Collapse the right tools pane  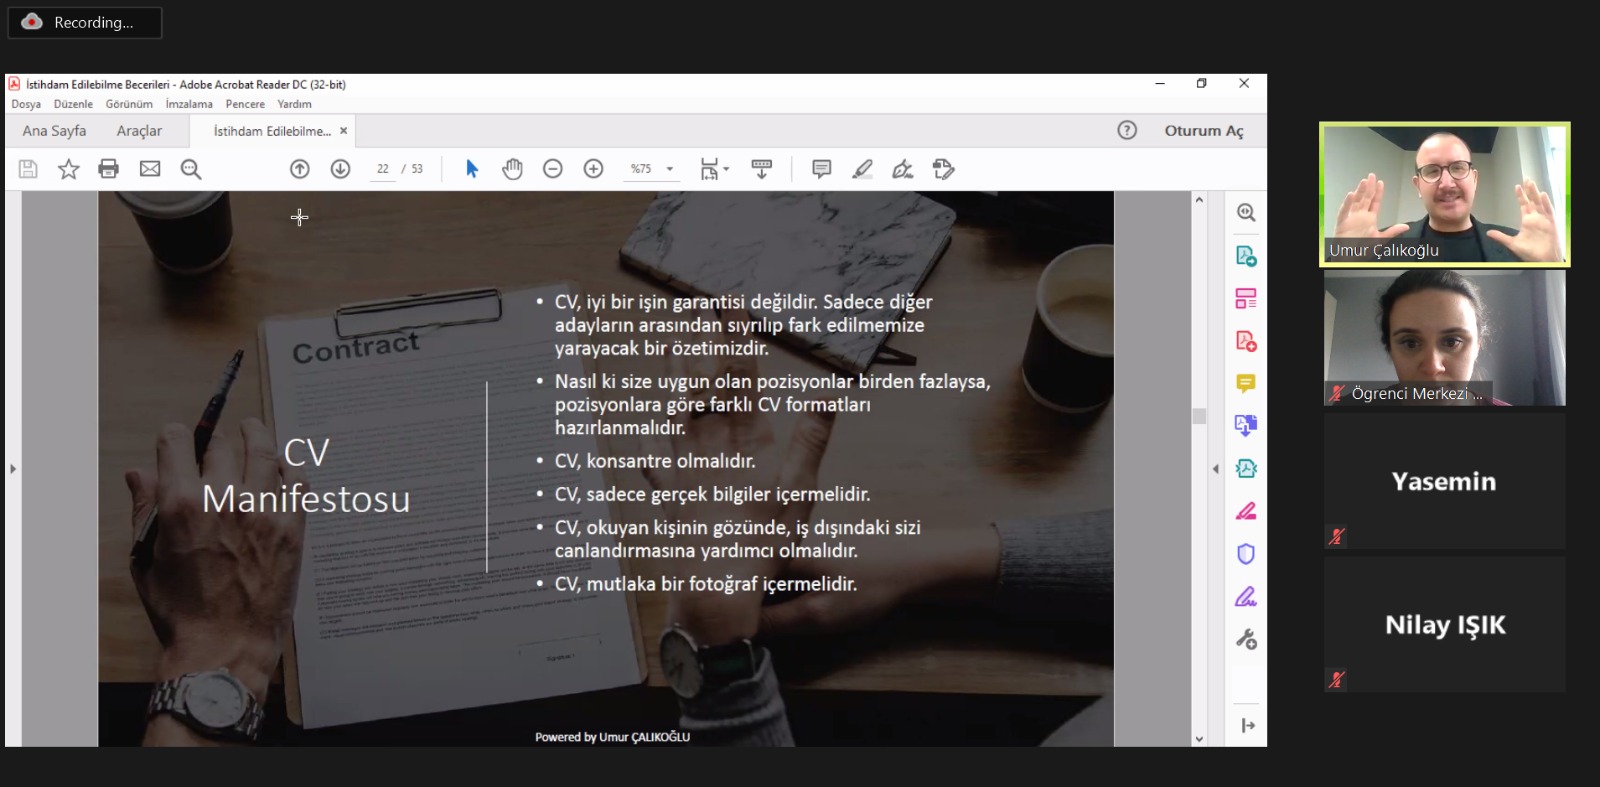pyautogui.click(x=1216, y=468)
